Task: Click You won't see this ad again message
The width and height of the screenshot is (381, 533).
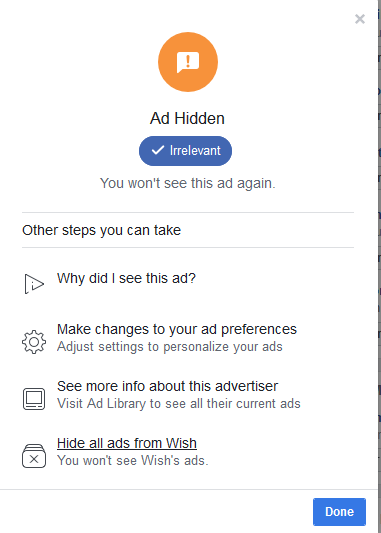Action: pos(188,183)
